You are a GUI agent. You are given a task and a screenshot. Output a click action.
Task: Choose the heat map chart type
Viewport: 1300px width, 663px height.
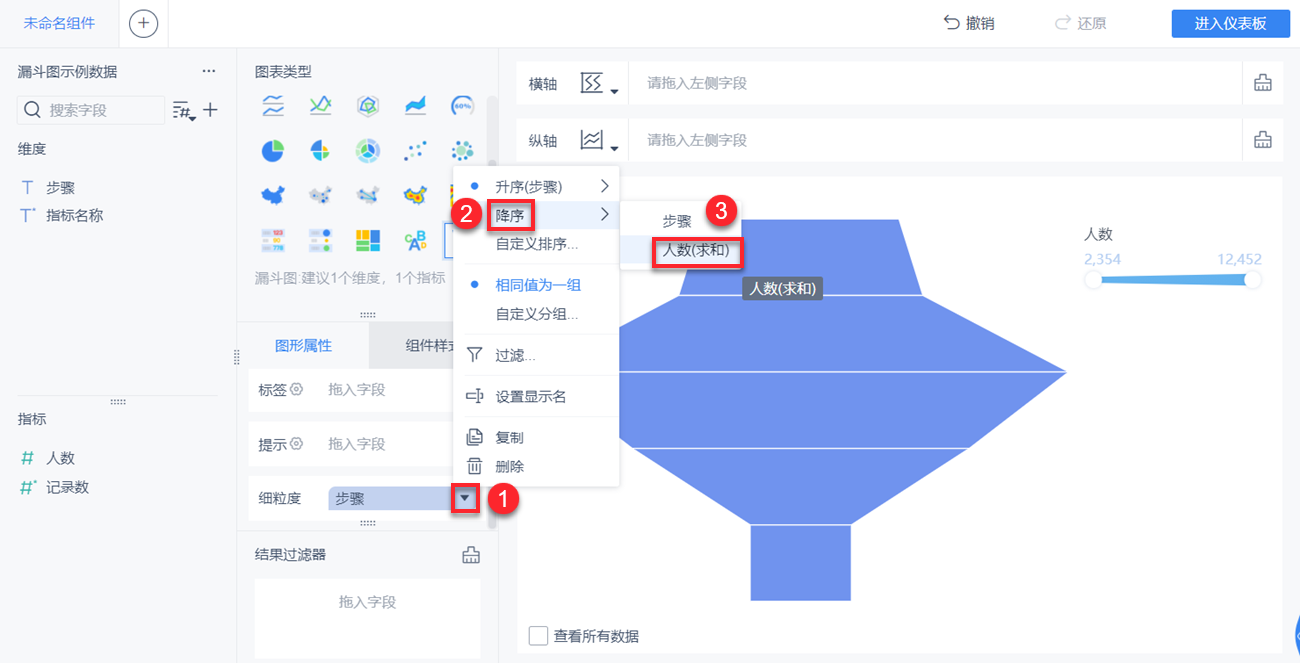[415, 195]
